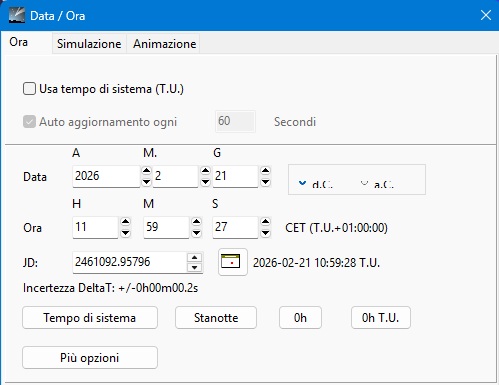Decrease the year with the down arrow

146,182
